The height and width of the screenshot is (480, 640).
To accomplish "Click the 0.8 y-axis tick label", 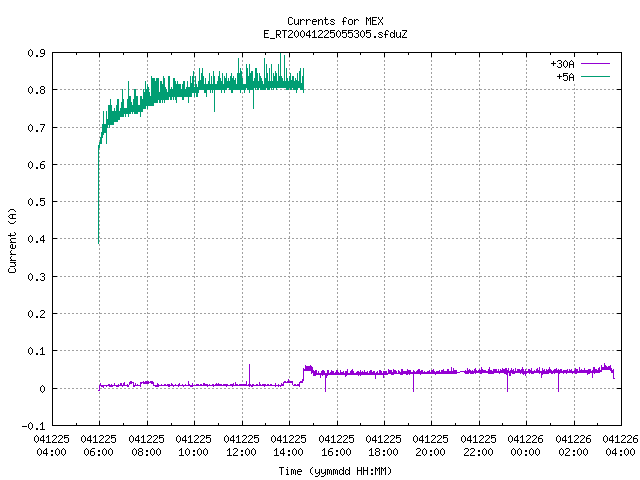I will click(x=36, y=90).
